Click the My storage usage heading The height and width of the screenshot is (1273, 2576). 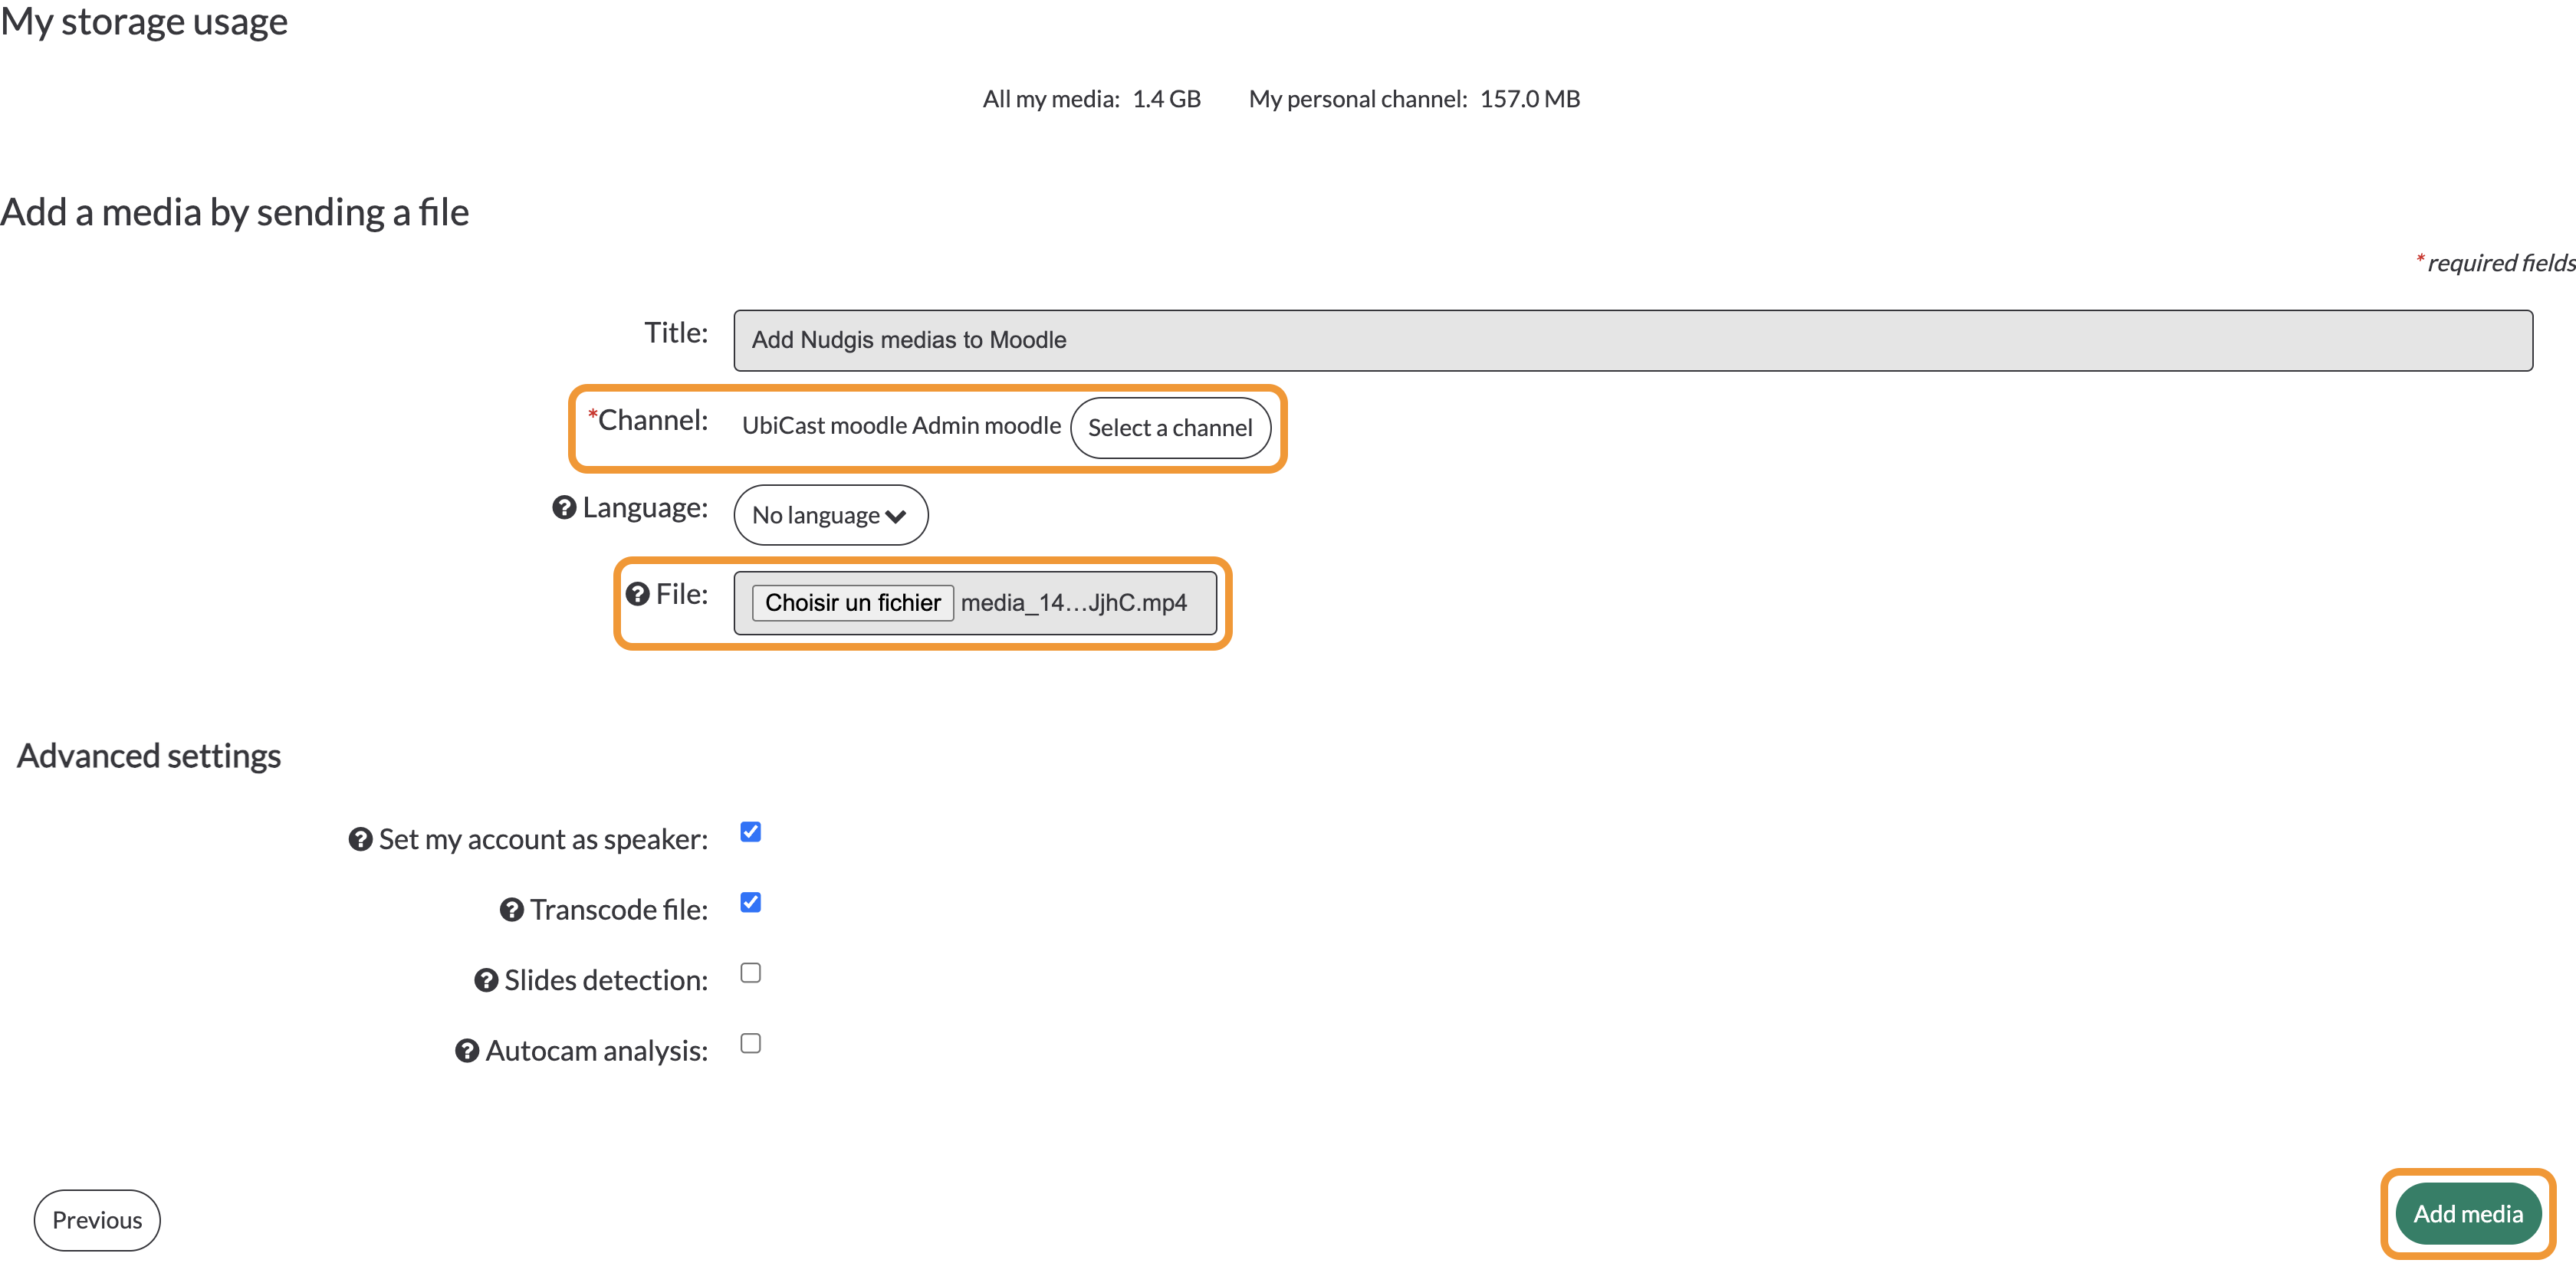click(144, 21)
